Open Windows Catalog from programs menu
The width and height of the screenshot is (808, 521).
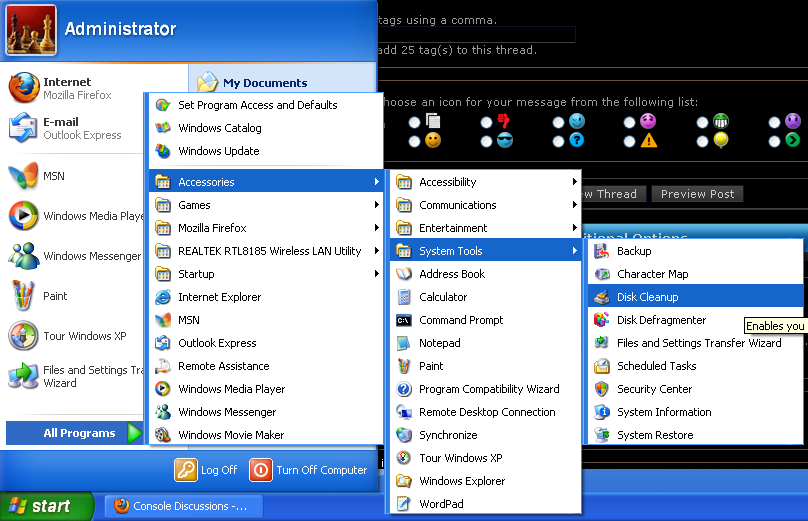pos(266,128)
